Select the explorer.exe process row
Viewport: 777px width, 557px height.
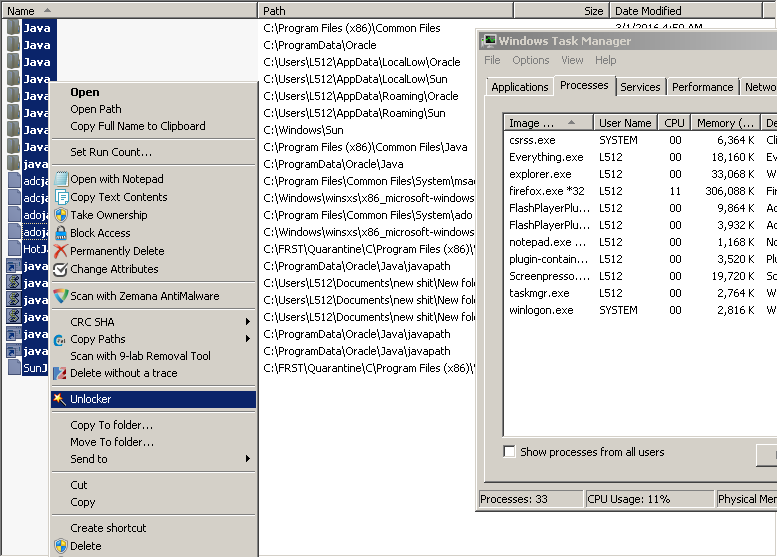[x=639, y=174]
